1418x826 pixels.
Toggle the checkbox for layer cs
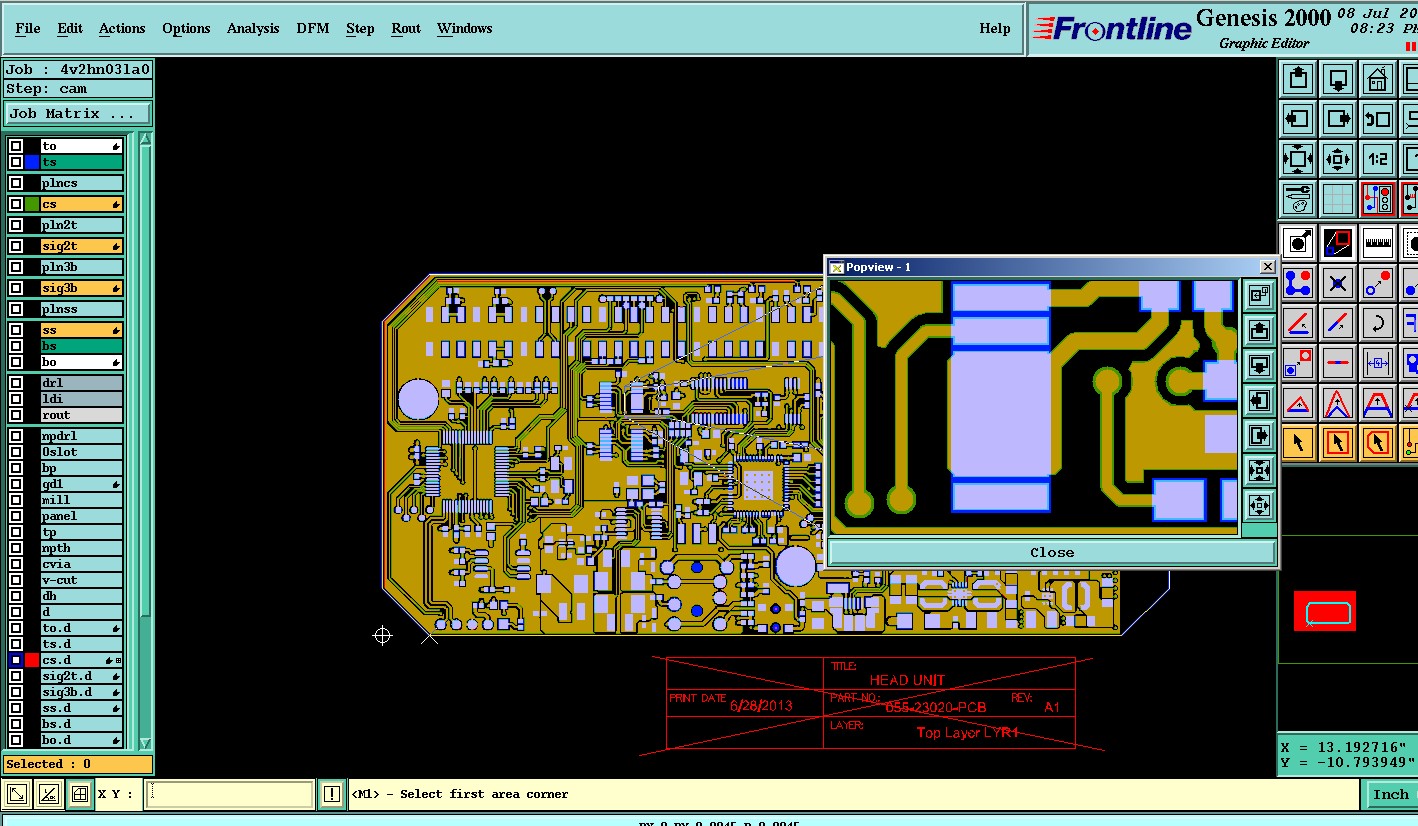pos(16,204)
